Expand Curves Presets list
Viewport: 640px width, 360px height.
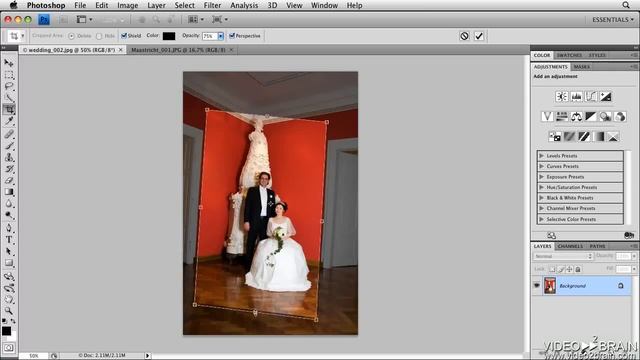(541, 167)
